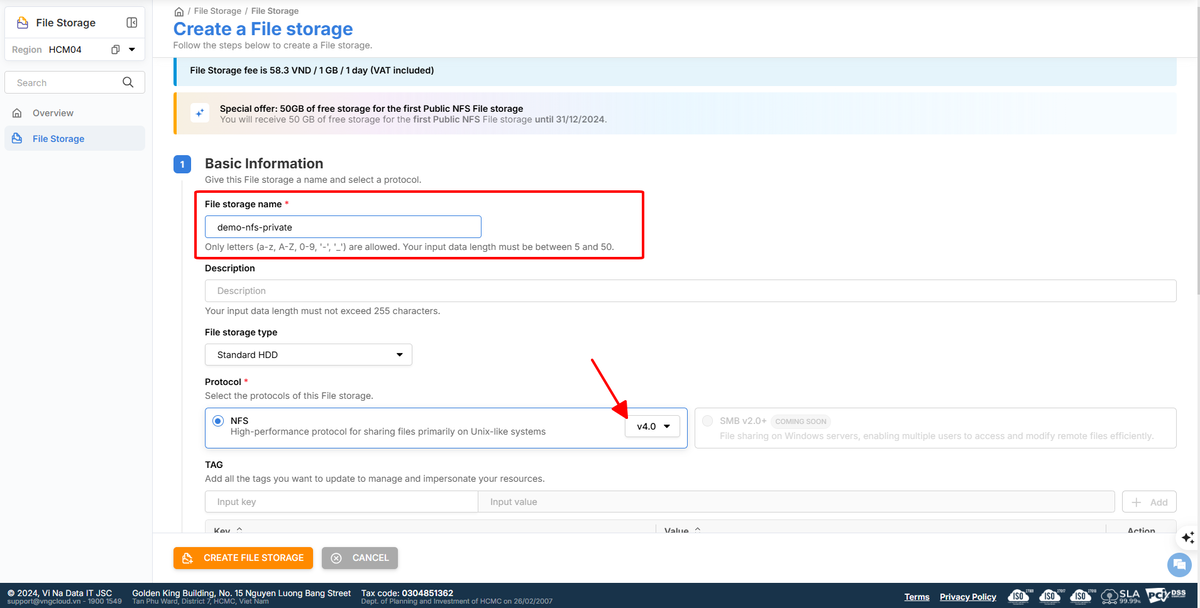Click the Cancel button
This screenshot has height=608, width=1200.
[x=360, y=557]
